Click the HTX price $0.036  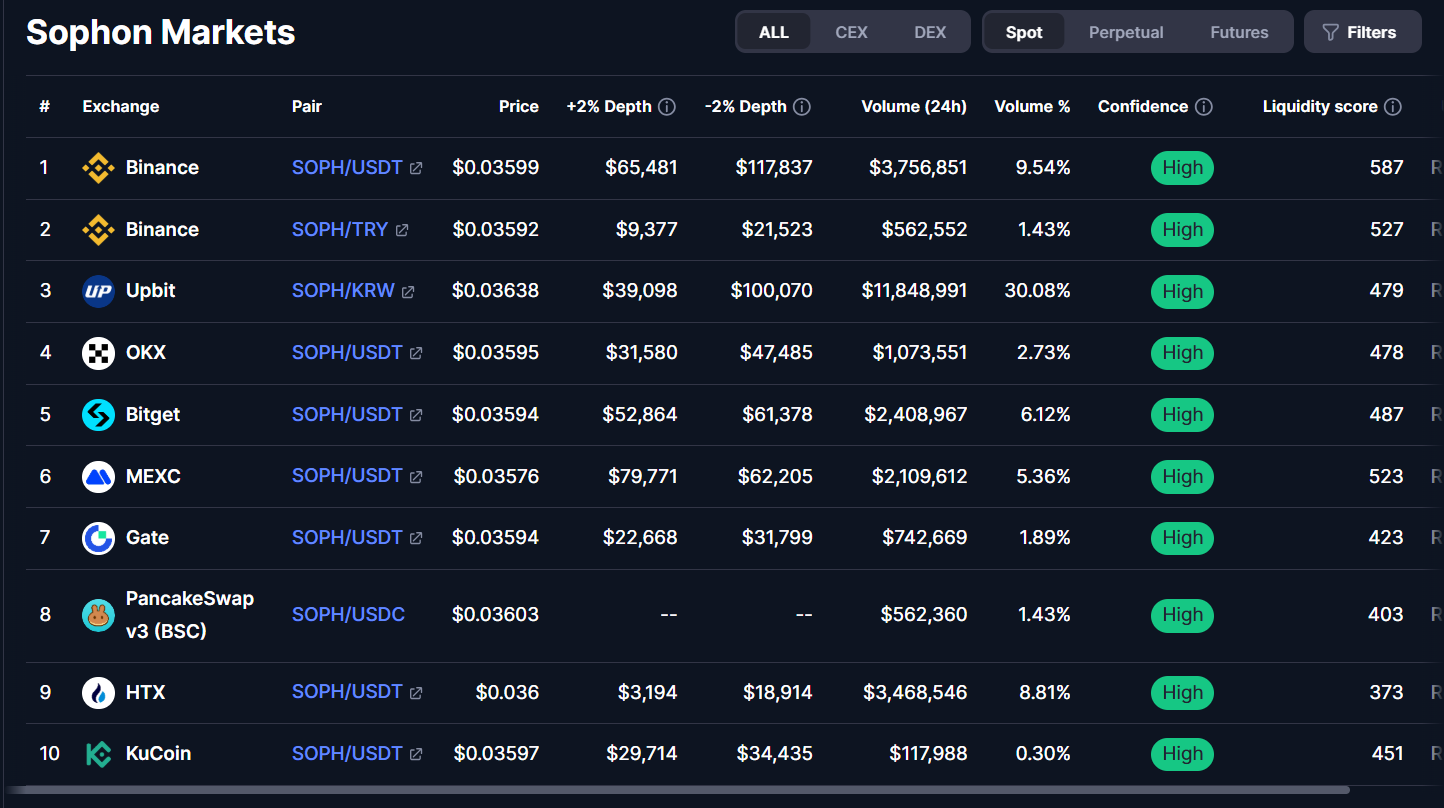pyautogui.click(x=507, y=692)
